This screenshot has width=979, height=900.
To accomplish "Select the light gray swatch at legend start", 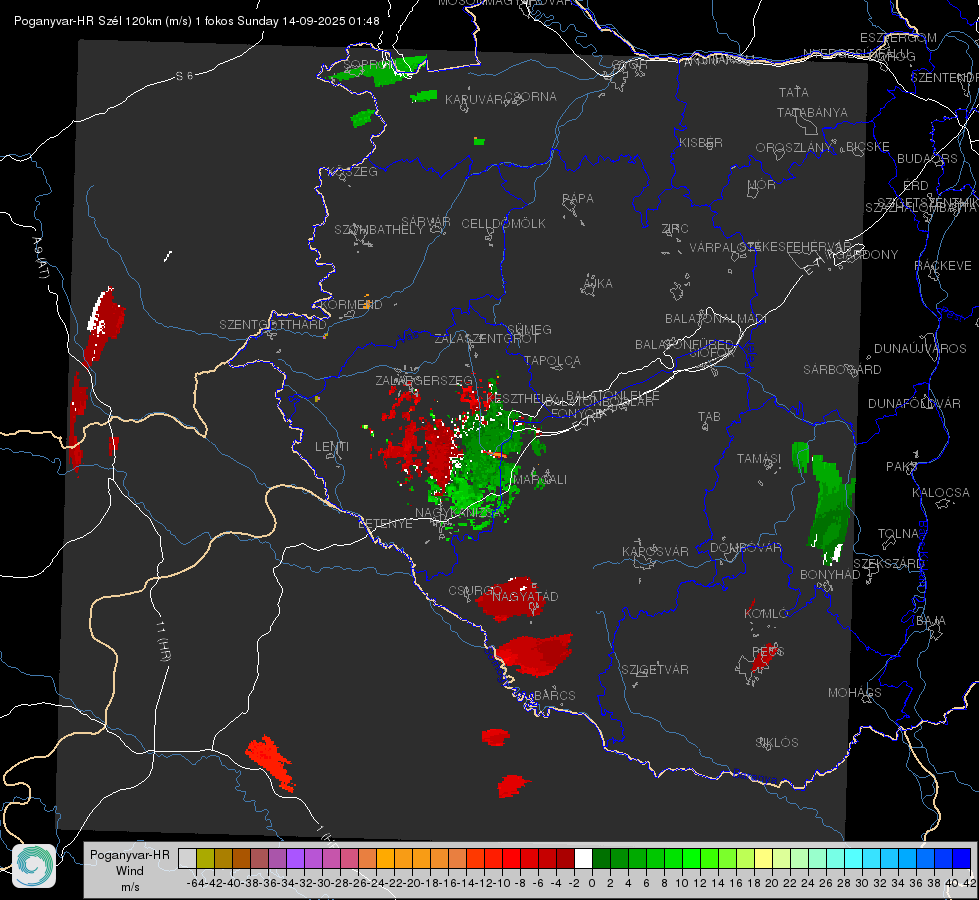I will click(x=187, y=858).
